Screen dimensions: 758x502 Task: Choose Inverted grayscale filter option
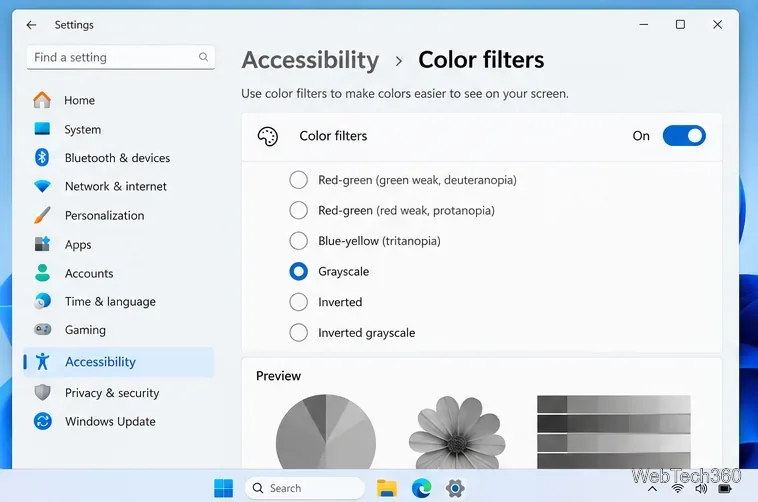tap(298, 333)
